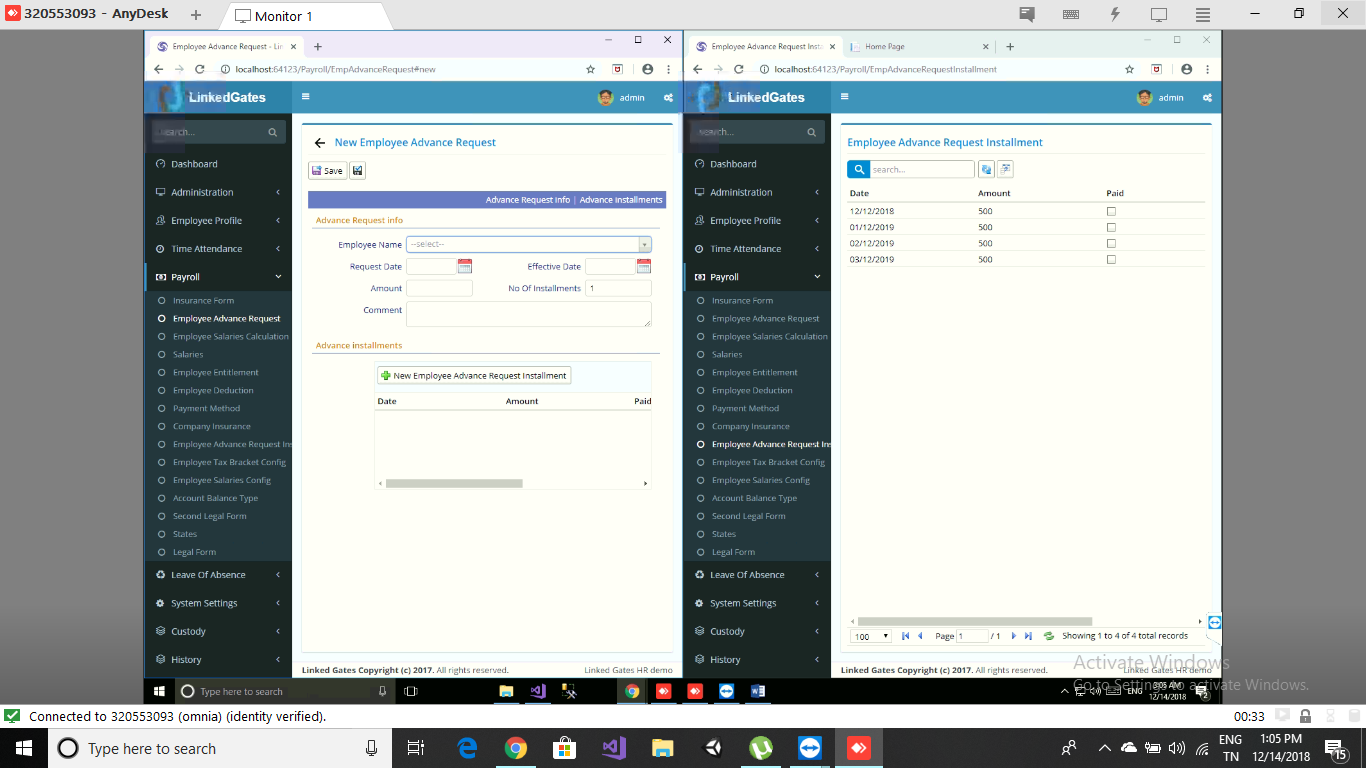Viewport: 1366px width, 768px height.
Task: Click the Comment text area
Action: tap(528, 315)
